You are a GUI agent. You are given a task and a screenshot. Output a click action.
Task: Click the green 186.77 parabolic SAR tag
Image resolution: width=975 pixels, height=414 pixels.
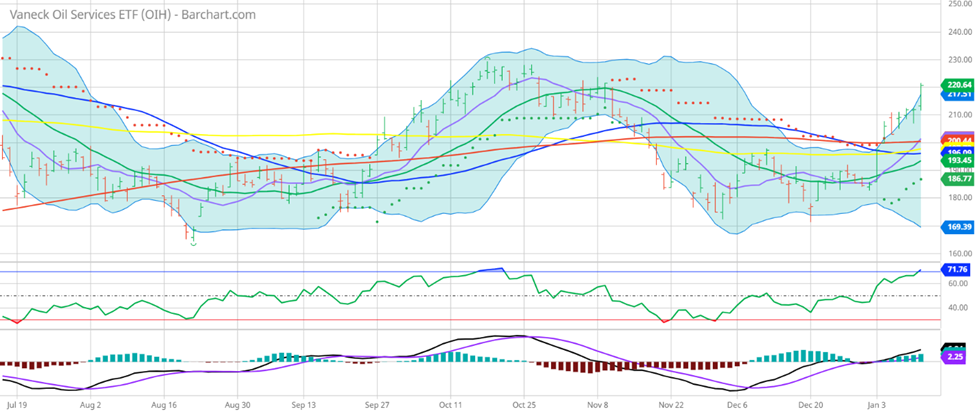(958, 179)
